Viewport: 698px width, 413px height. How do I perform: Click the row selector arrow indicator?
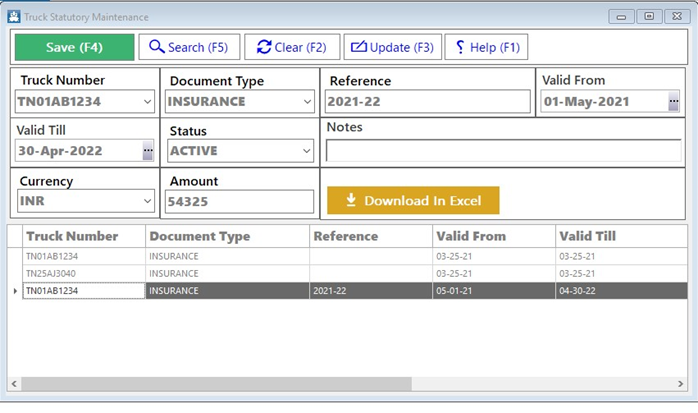[15, 291]
